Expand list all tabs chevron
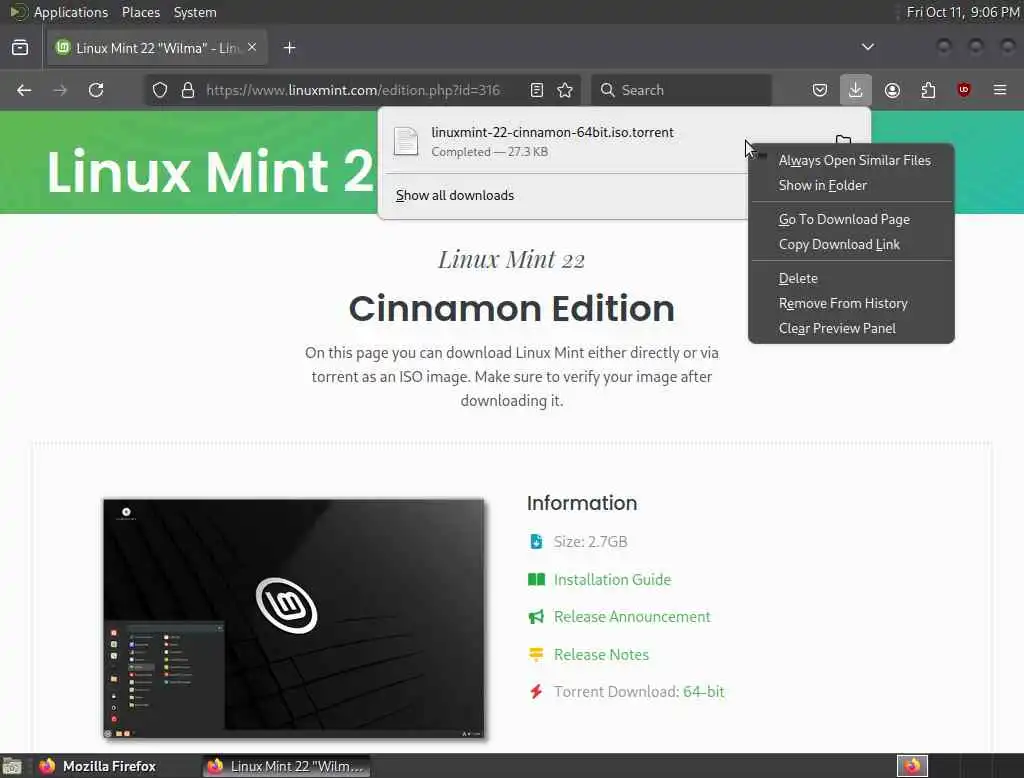The width and height of the screenshot is (1024, 778). [868, 47]
